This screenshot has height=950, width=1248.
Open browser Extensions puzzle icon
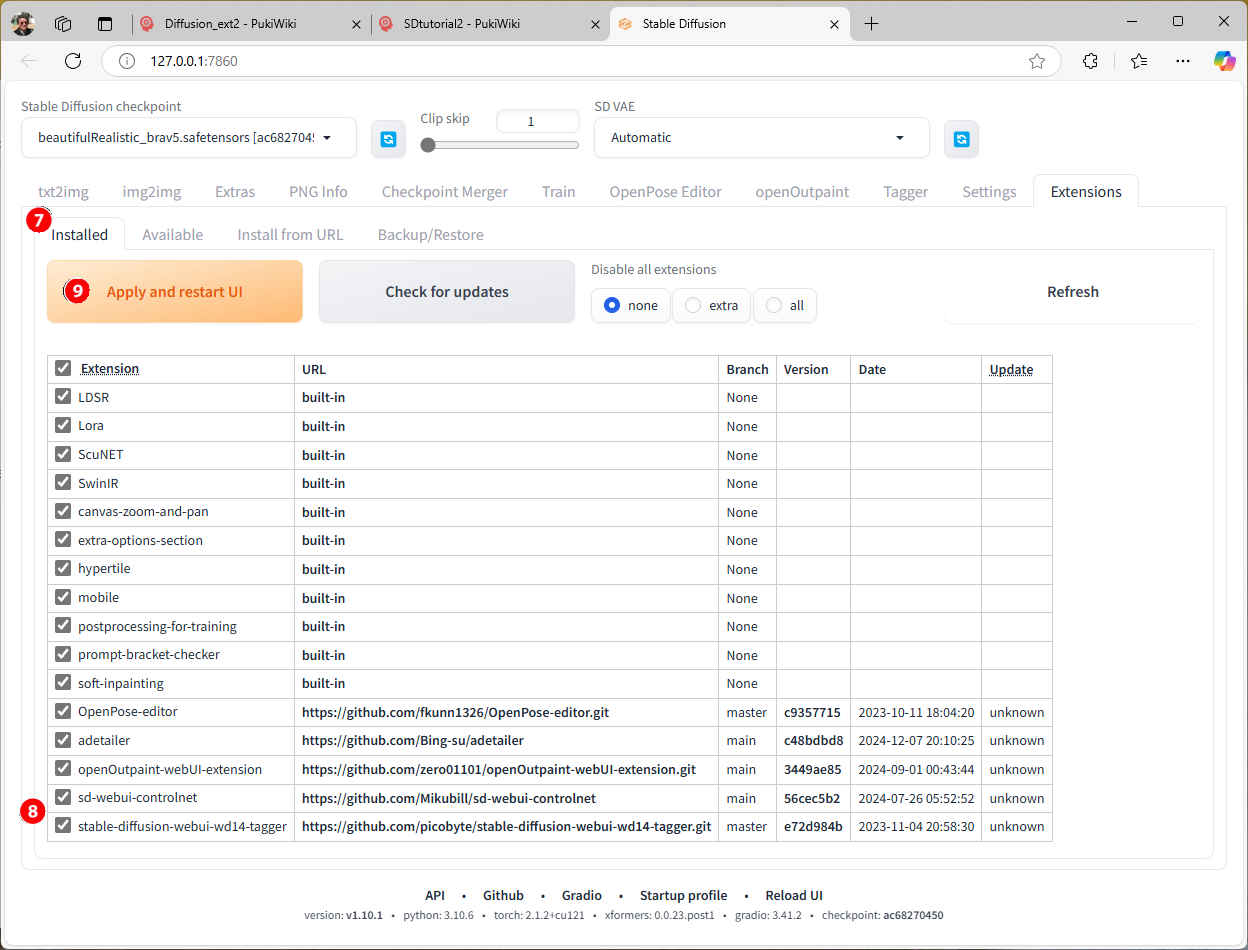tap(1091, 61)
